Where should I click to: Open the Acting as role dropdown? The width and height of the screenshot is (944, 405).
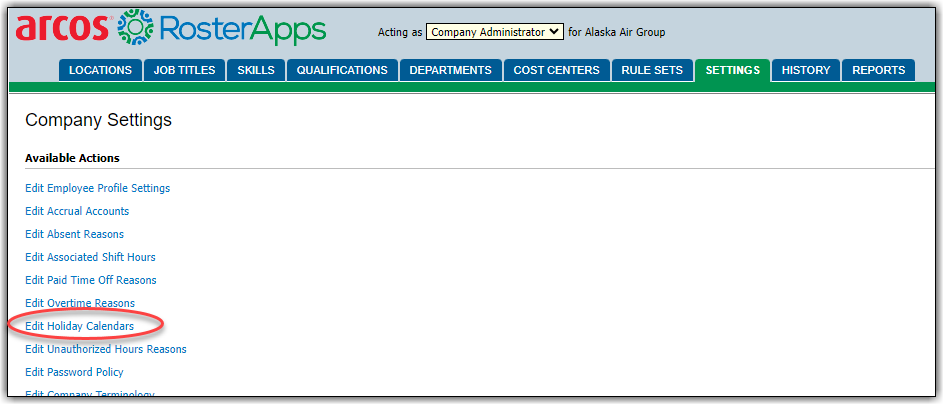[x=494, y=32]
